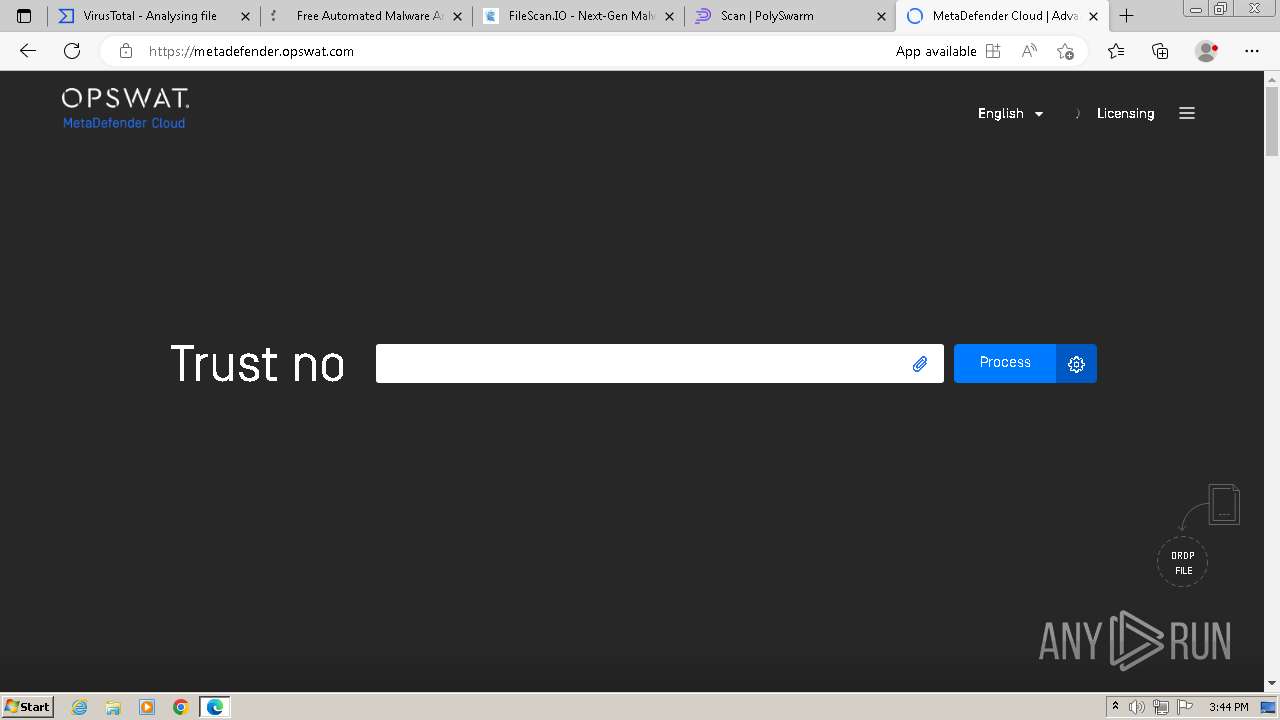Viewport: 1280px width, 720px height.
Task: View site information lock icon
Action: click(x=125, y=51)
